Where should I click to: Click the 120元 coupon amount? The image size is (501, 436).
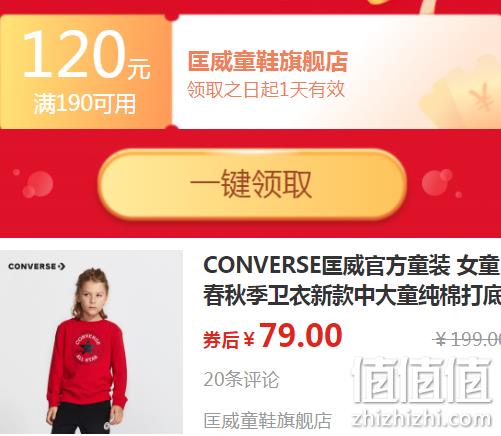(x=87, y=55)
